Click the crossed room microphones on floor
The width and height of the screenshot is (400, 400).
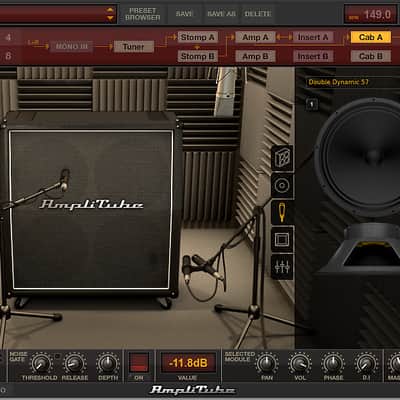pyautogui.click(x=202, y=267)
